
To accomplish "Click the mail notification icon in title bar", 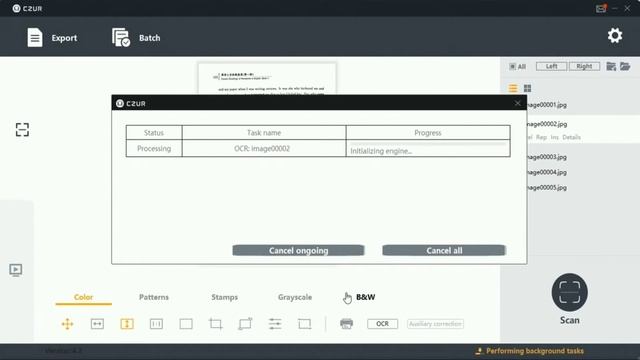I will [600, 8].
